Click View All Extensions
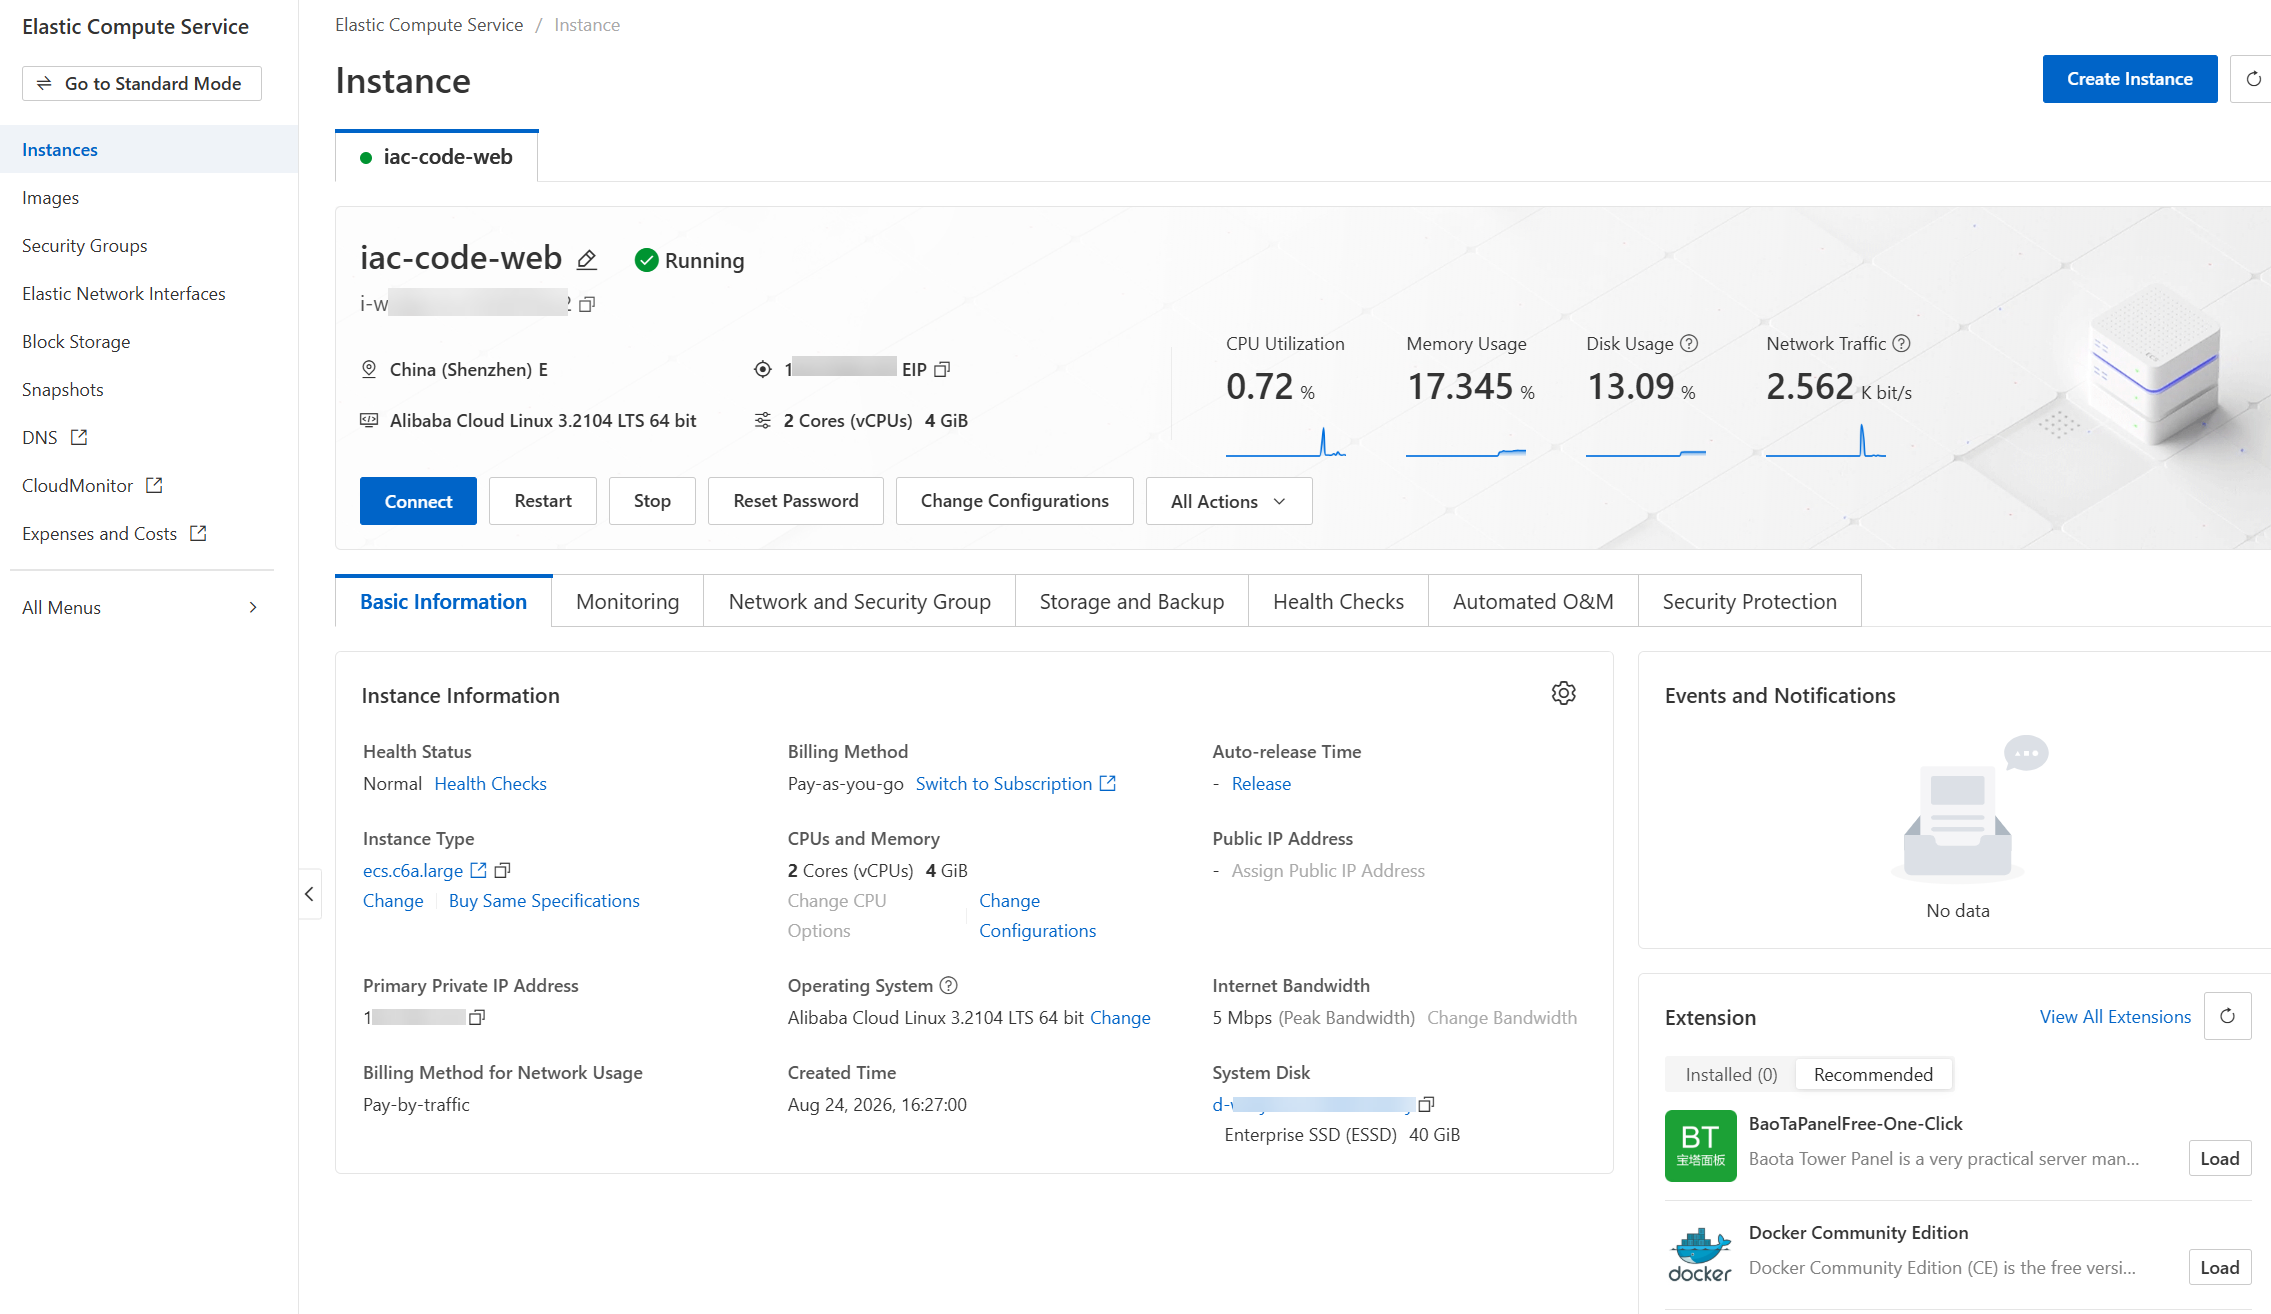Screen dimensions: 2271x1314 tap(2115, 1017)
